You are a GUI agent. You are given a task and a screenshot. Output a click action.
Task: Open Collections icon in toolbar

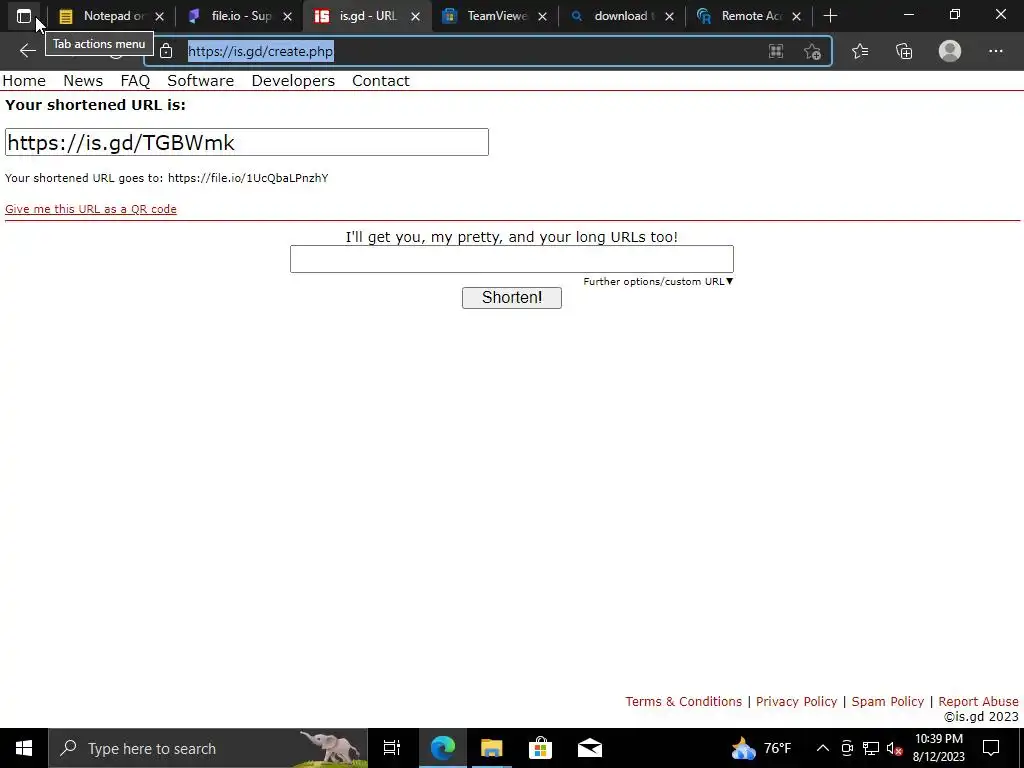tap(904, 51)
